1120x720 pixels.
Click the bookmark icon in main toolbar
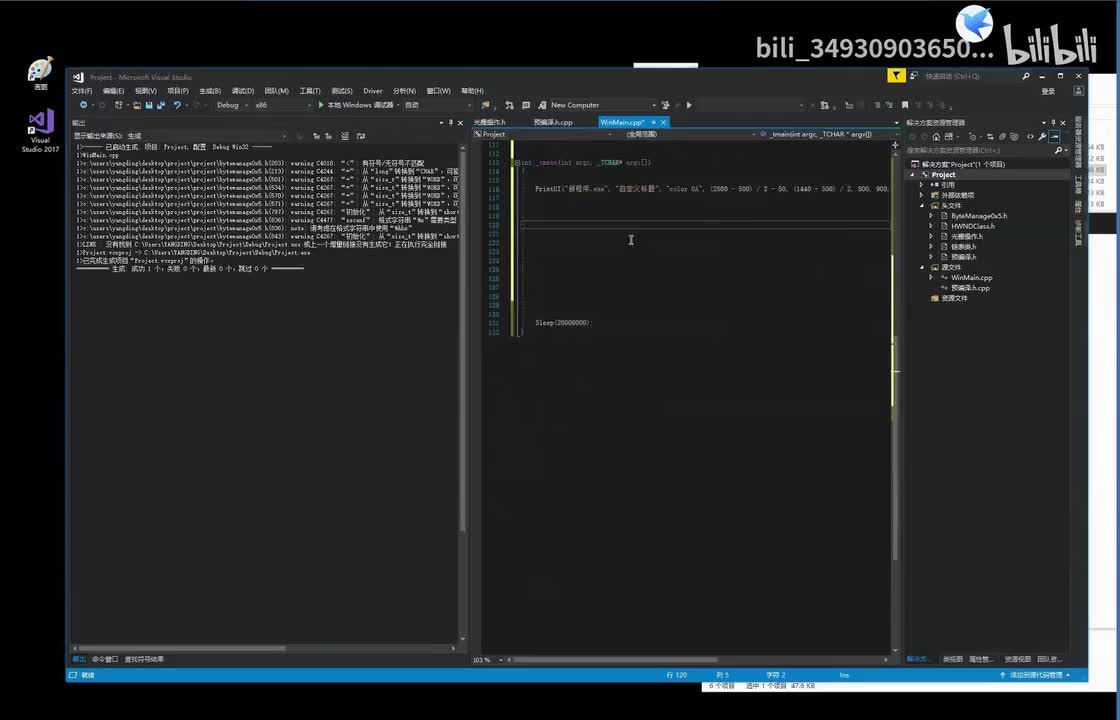(905, 105)
